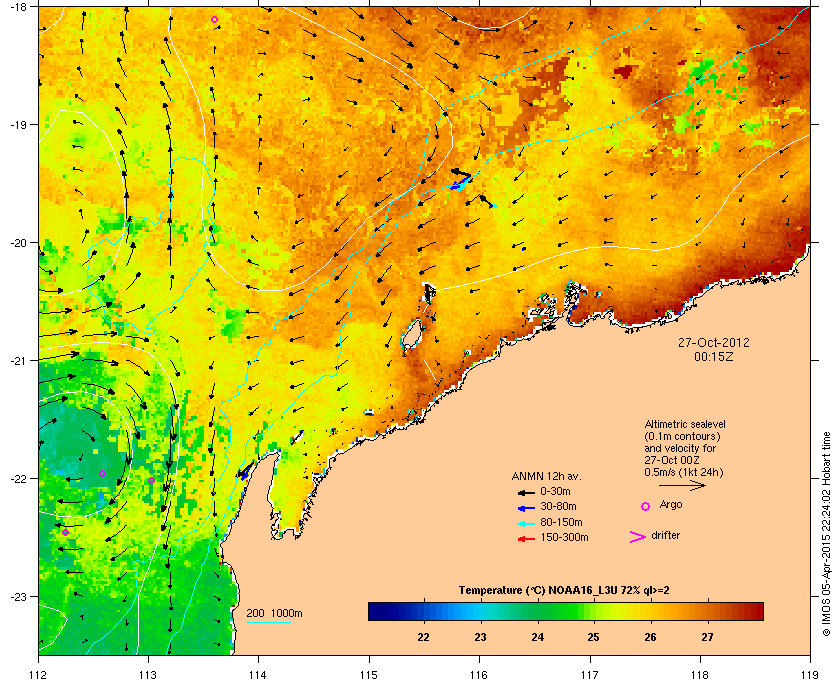Click the colorbar tick label 26
840x680 pixels.
point(650,637)
